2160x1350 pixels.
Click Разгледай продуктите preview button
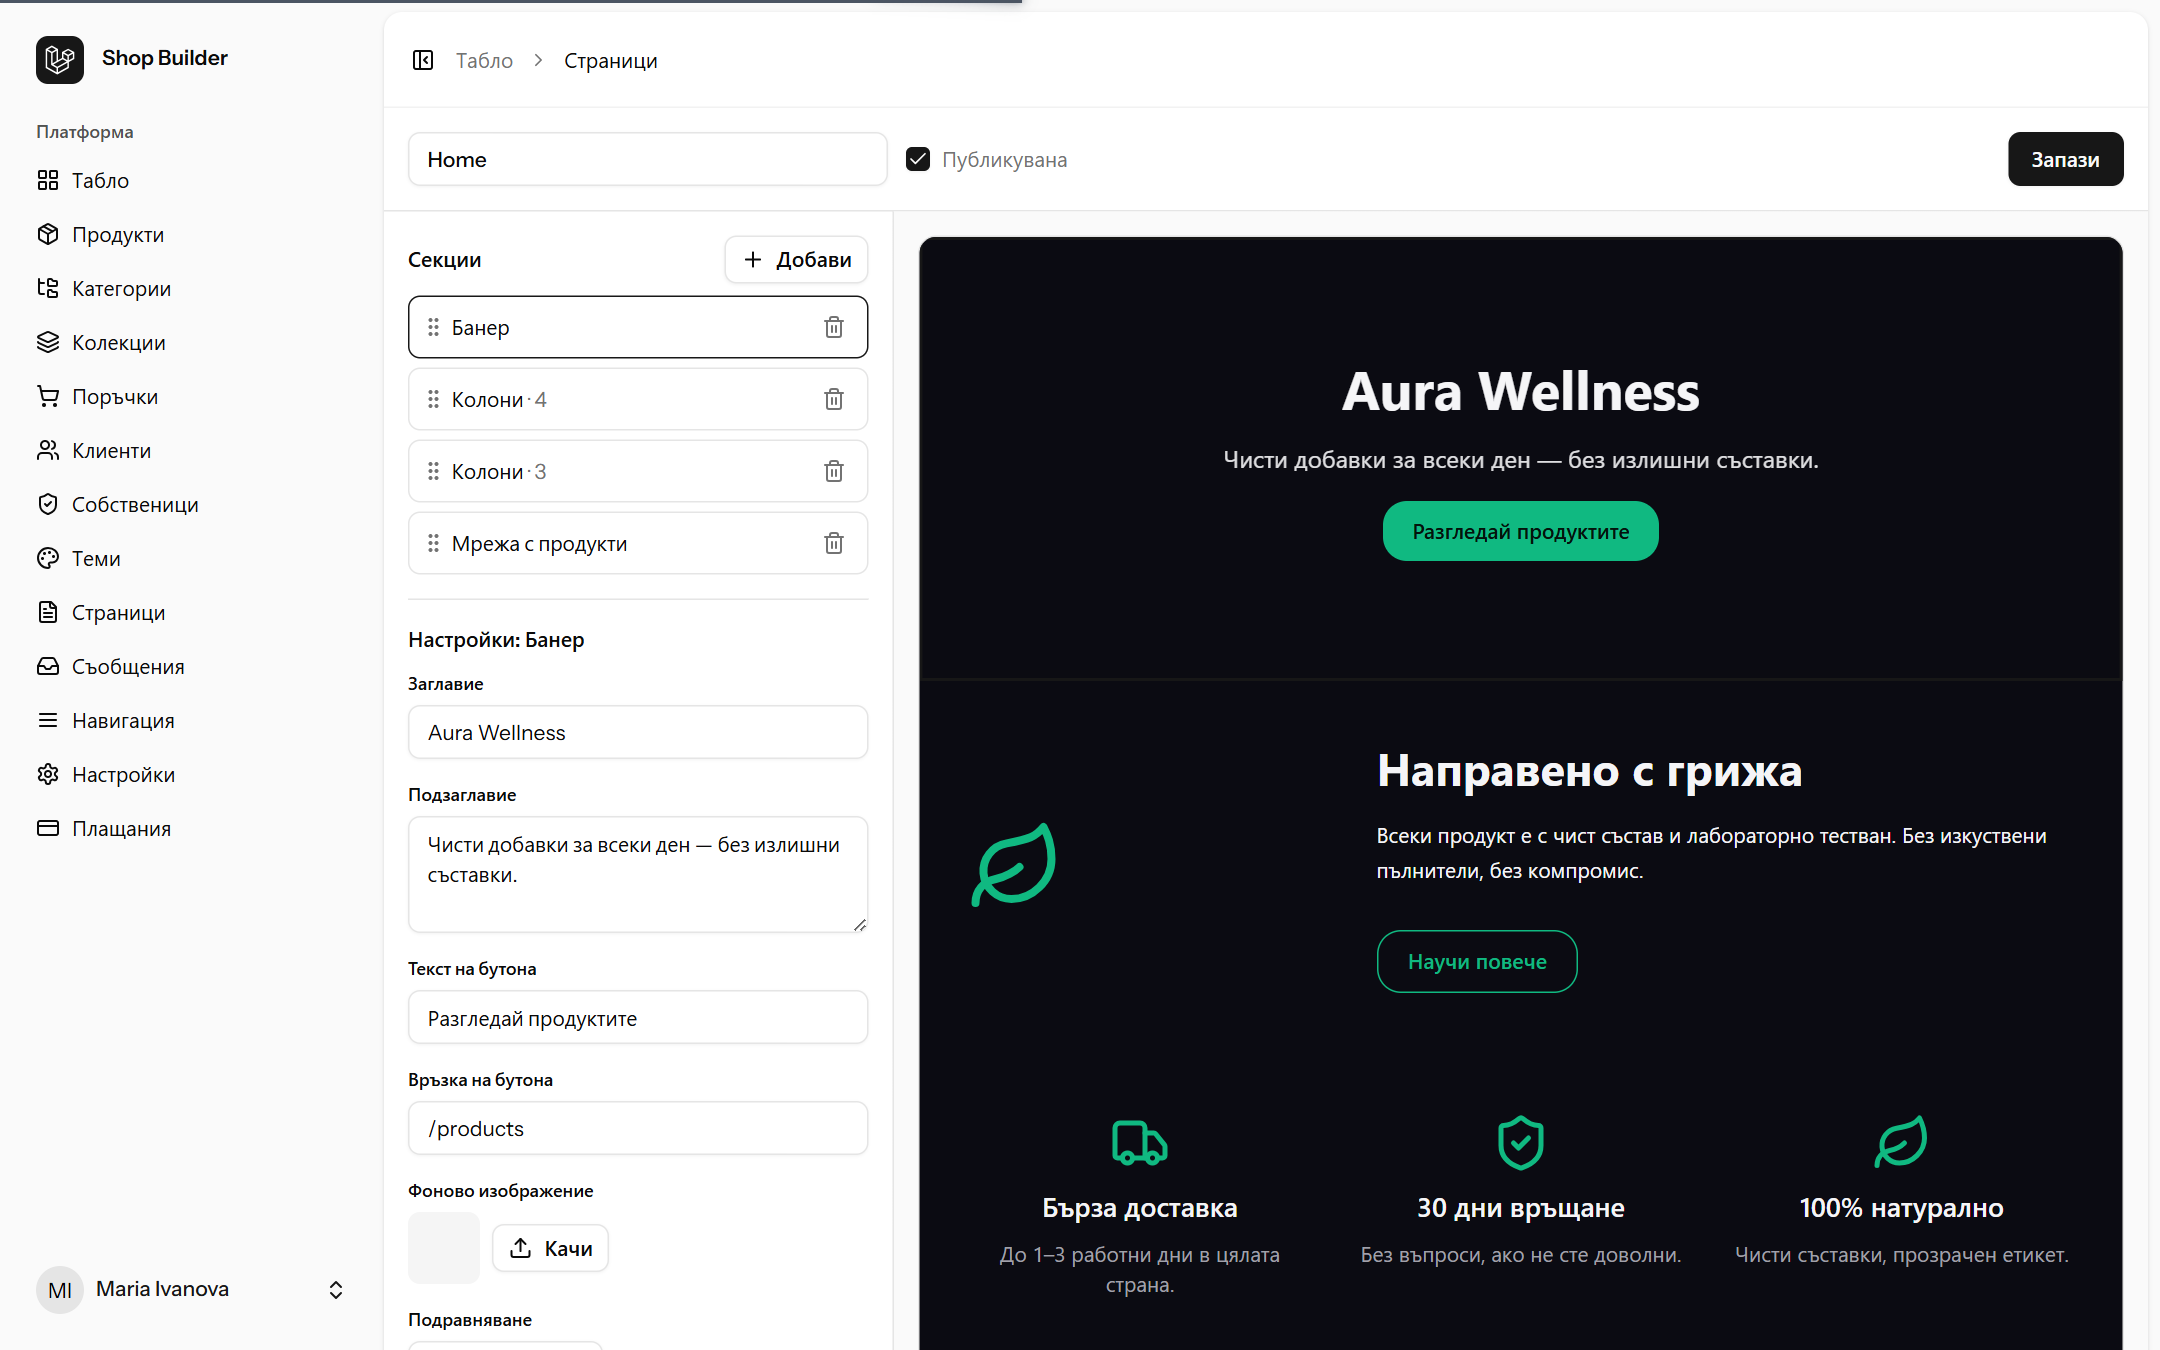pos(1521,531)
